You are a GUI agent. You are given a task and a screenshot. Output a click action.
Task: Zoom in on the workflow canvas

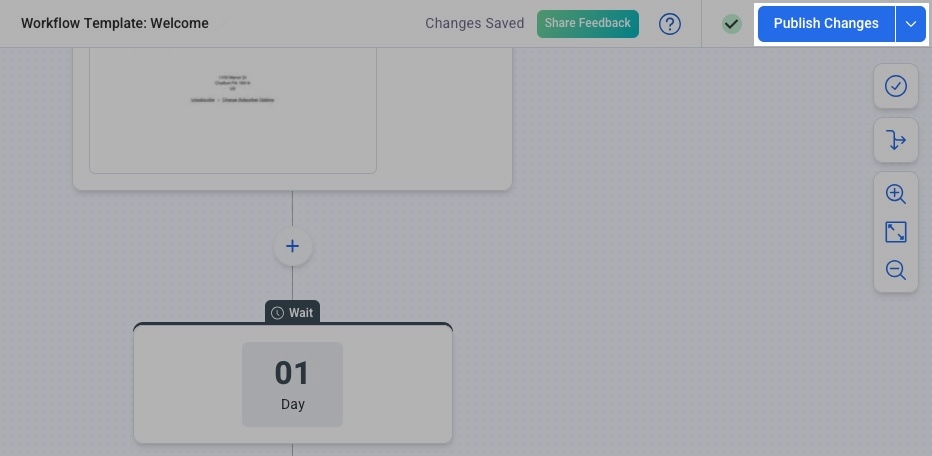(896, 194)
